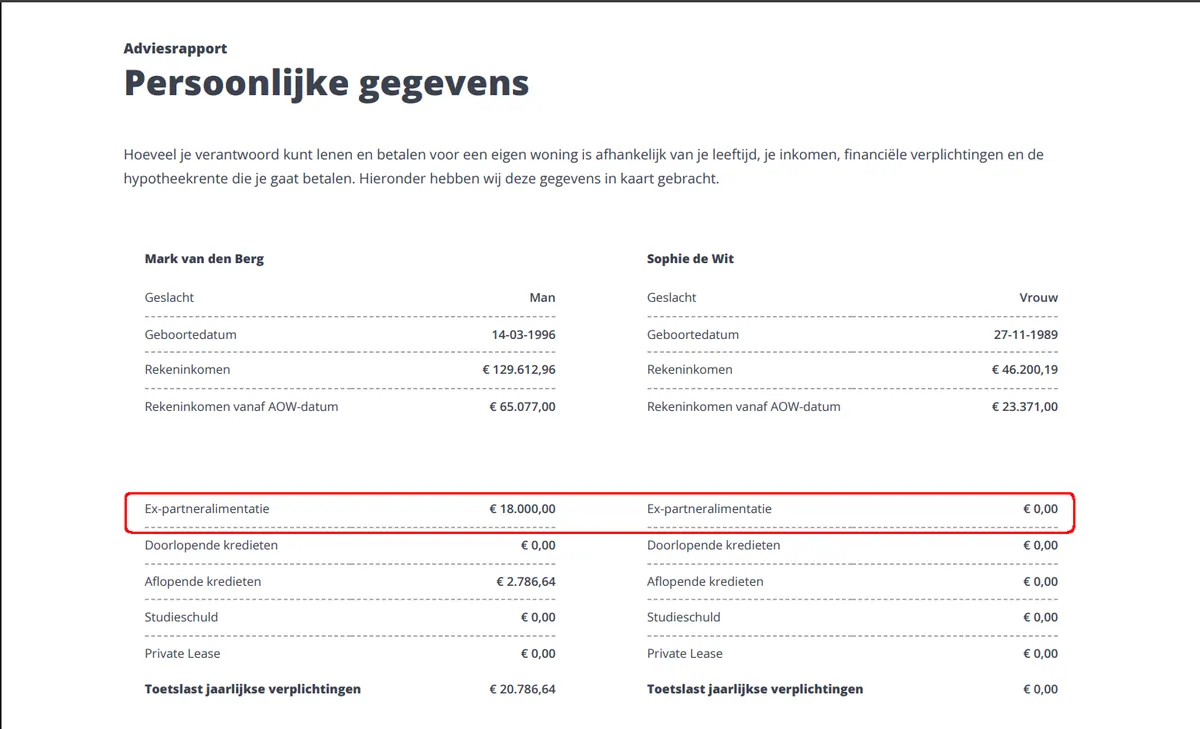Click the alimony amount '€ 18.000,00'
This screenshot has width=1200, height=729.
click(x=522, y=509)
